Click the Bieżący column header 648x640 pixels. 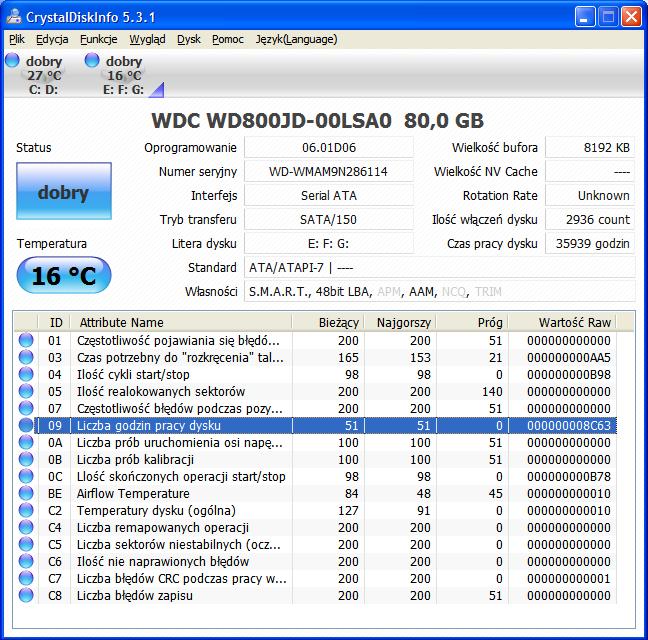[328, 322]
